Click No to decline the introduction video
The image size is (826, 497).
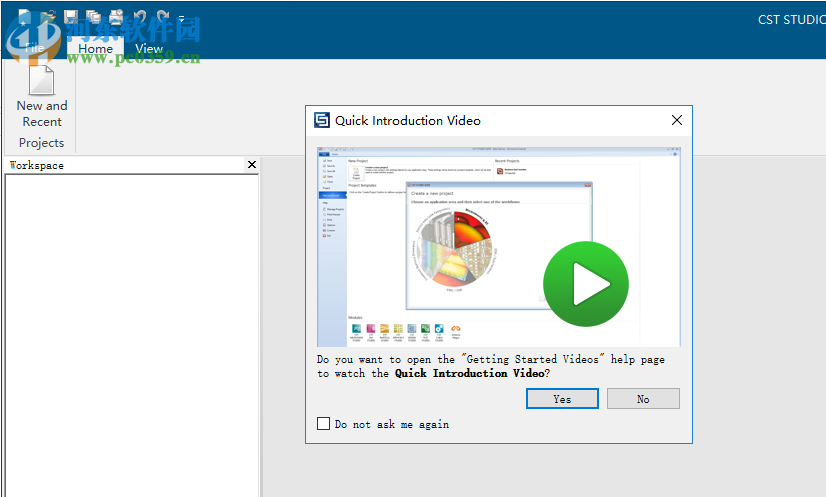[x=643, y=399]
